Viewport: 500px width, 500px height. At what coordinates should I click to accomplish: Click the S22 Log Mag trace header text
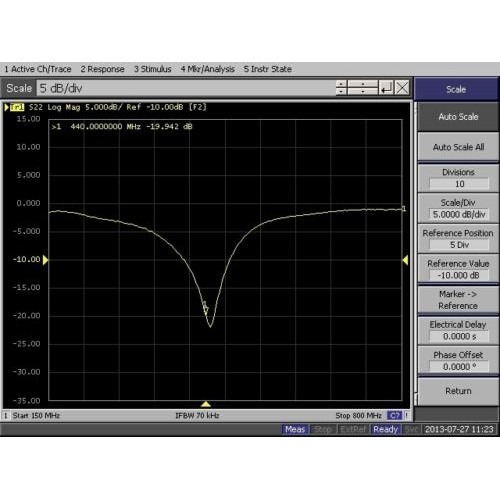(118, 107)
